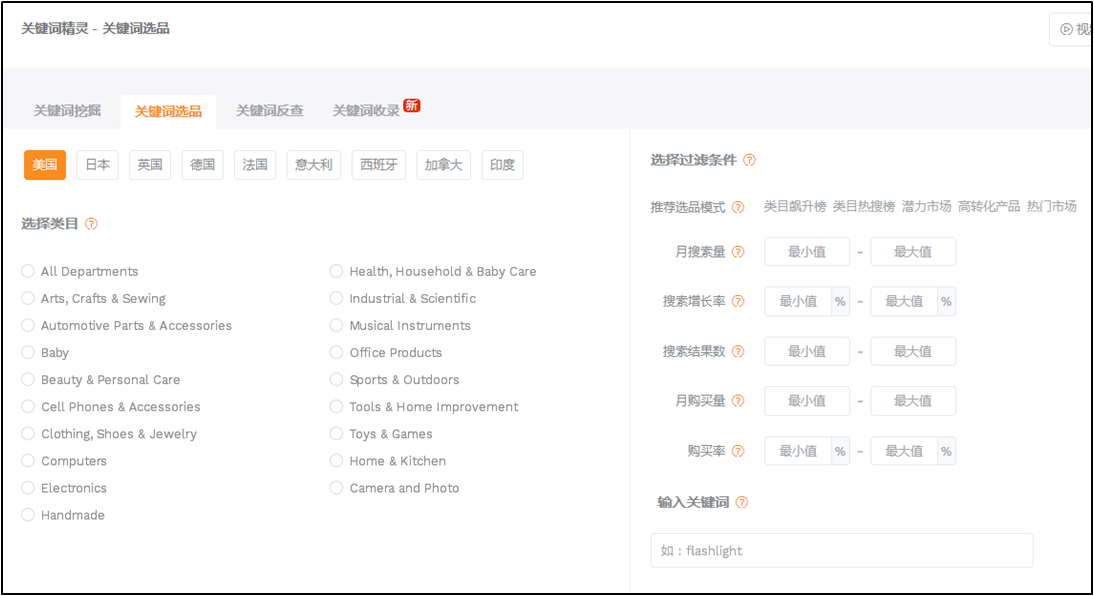Focus the 月搜索量 minimum value field
1094x596 pixels.
click(806, 252)
